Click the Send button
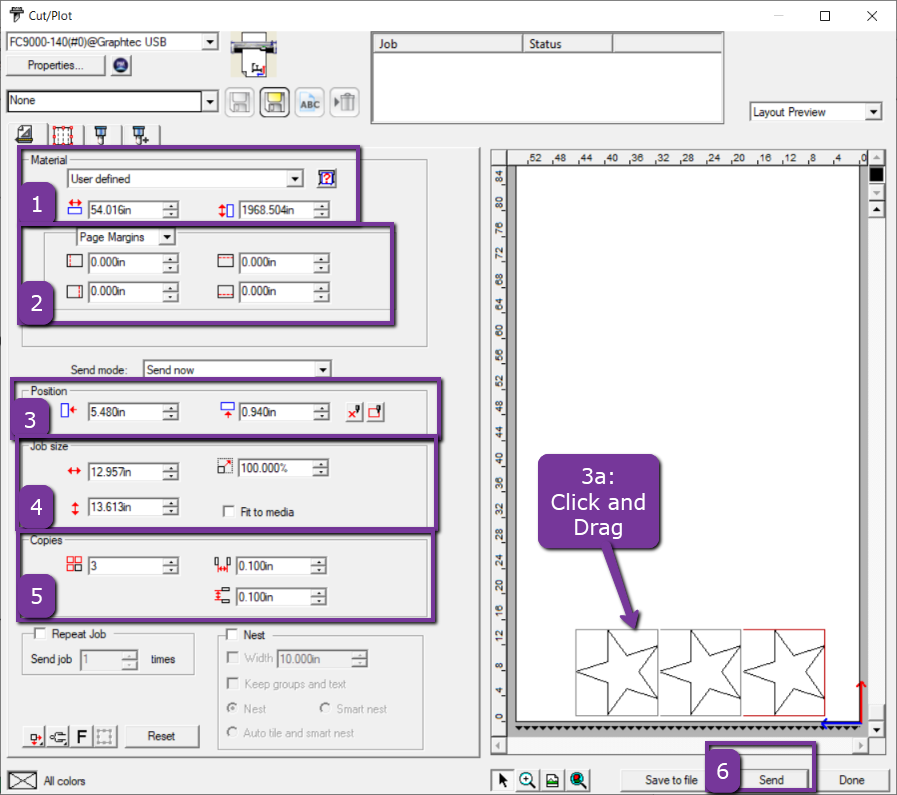Viewport: 897px width, 795px height. coord(771,780)
